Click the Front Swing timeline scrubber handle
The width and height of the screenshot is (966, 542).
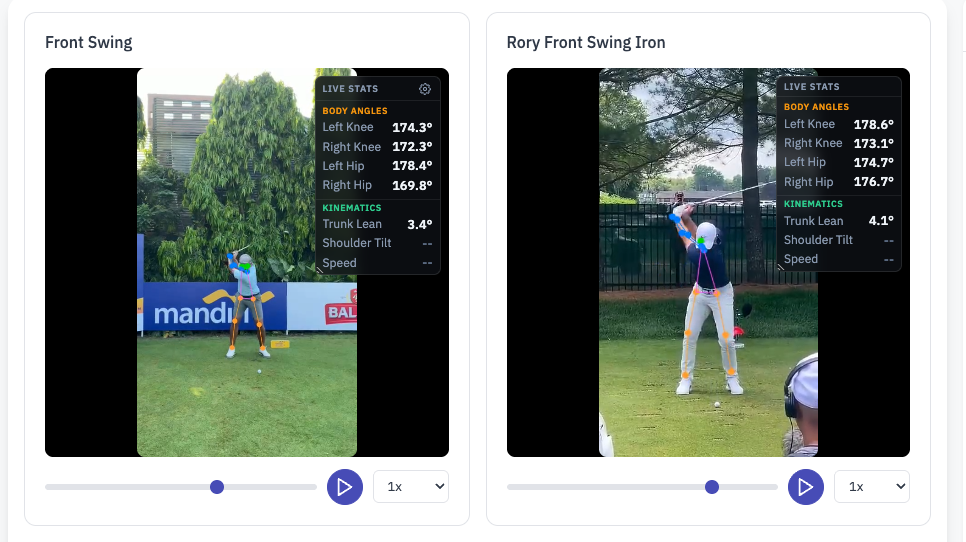click(x=217, y=487)
